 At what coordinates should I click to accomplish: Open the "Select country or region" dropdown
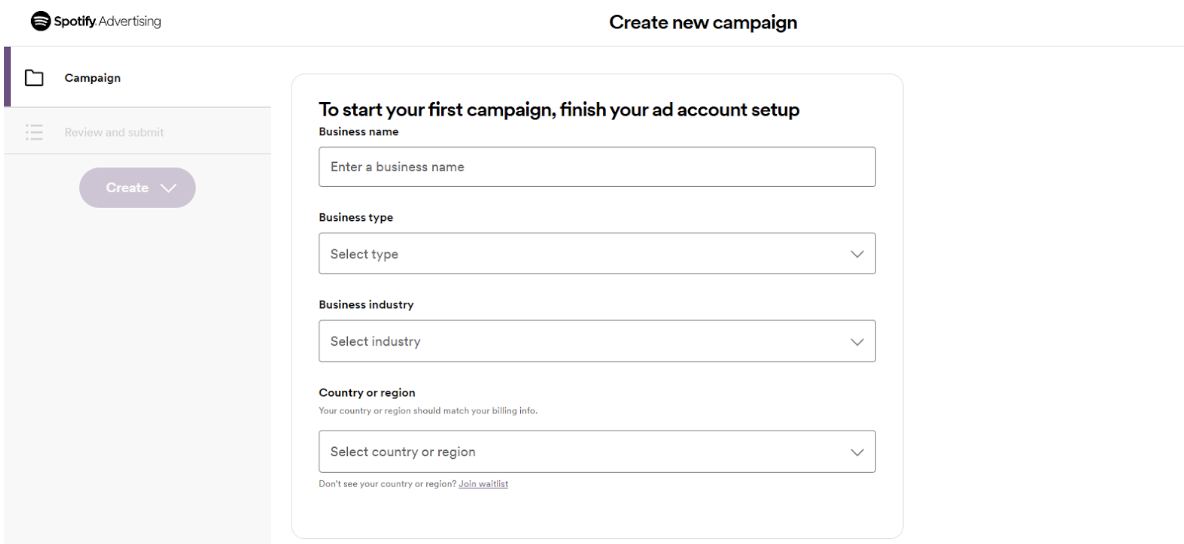pyautogui.click(x=596, y=452)
